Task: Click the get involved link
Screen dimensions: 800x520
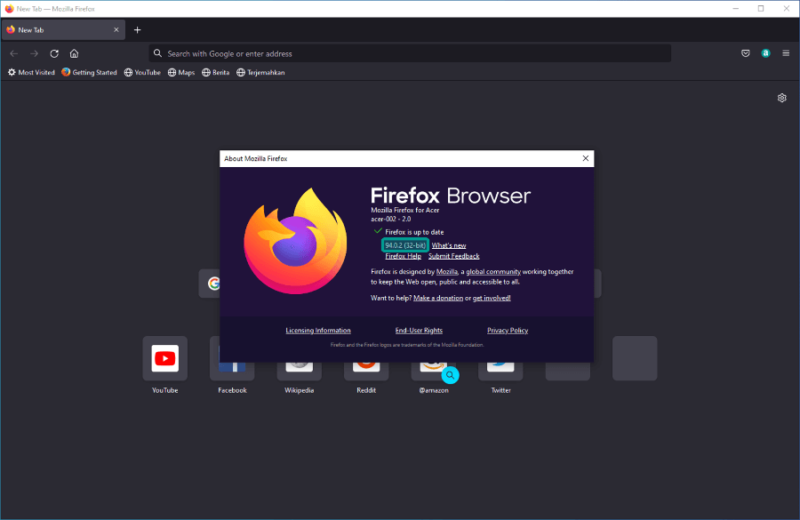Action: [x=491, y=298]
